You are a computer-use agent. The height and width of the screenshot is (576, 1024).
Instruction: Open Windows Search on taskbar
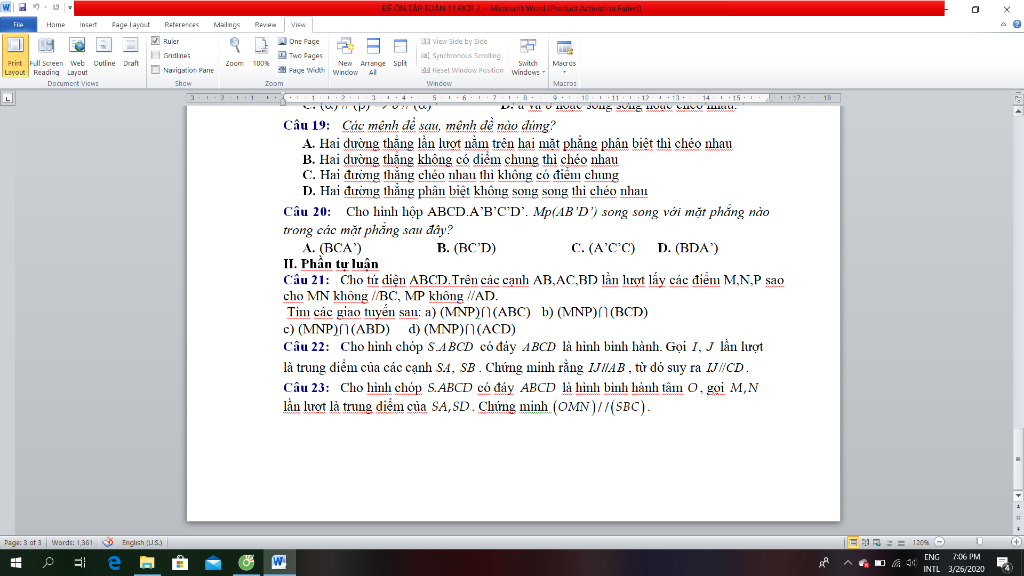click(48, 562)
